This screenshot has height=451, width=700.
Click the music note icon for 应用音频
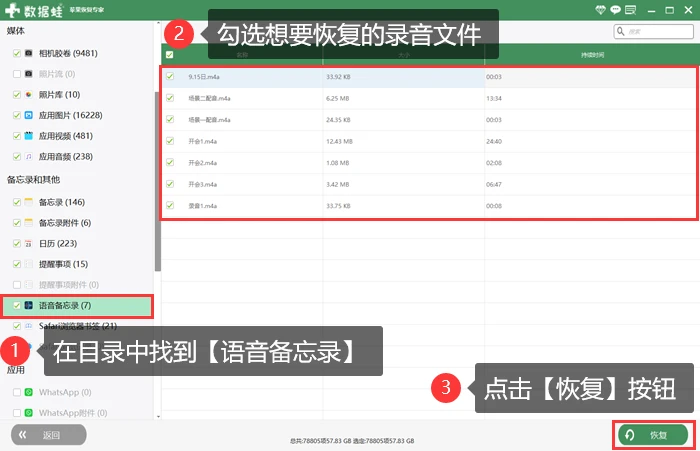[x=29, y=156]
